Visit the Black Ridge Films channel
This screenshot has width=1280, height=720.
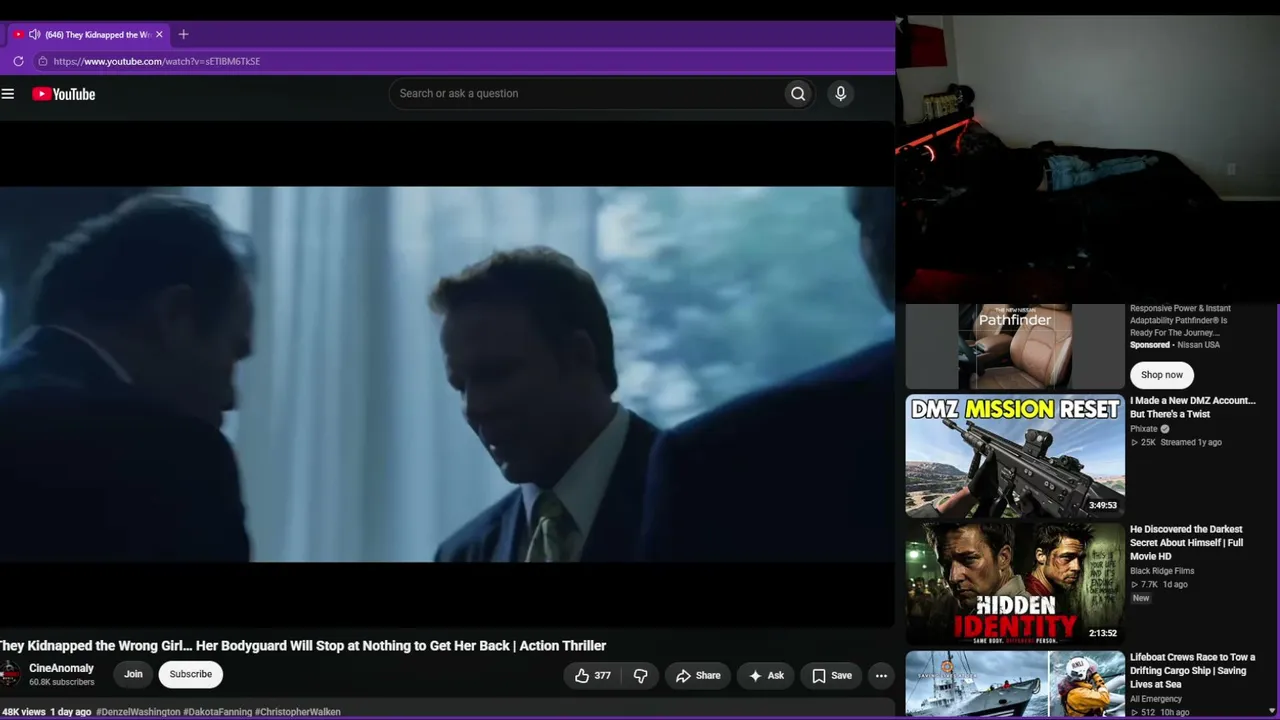click(1162, 571)
